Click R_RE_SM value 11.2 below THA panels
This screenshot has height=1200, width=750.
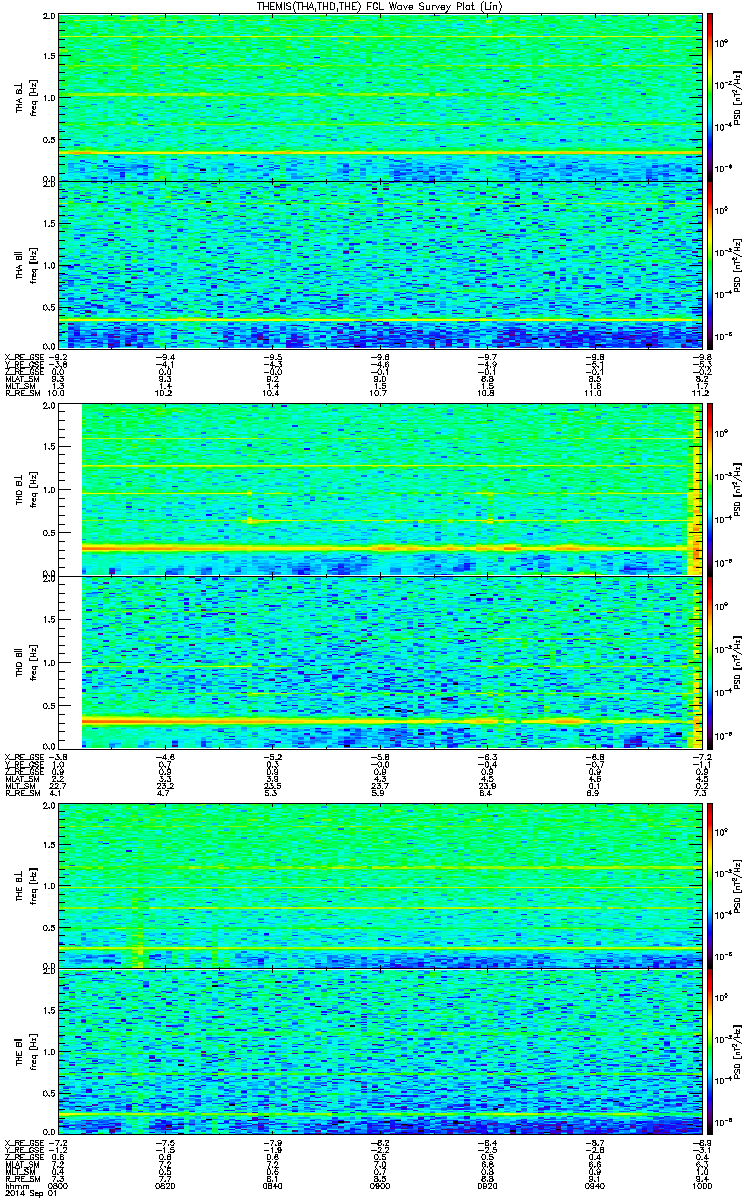click(x=699, y=394)
